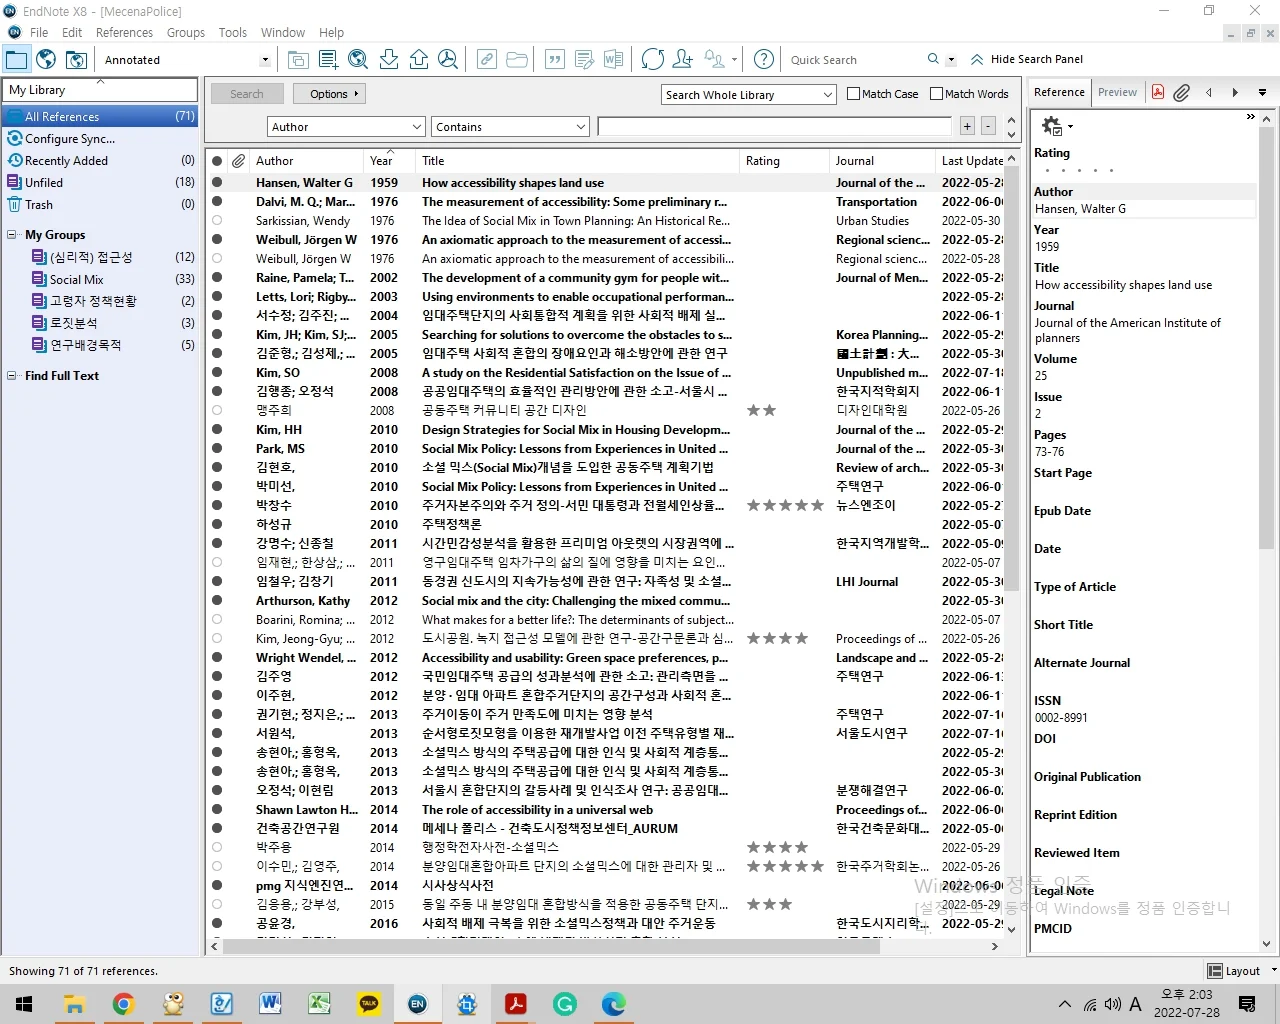Viewport: 1280px width, 1024px height.
Task: Click the Format Bibliography icon
Action: 584,60
